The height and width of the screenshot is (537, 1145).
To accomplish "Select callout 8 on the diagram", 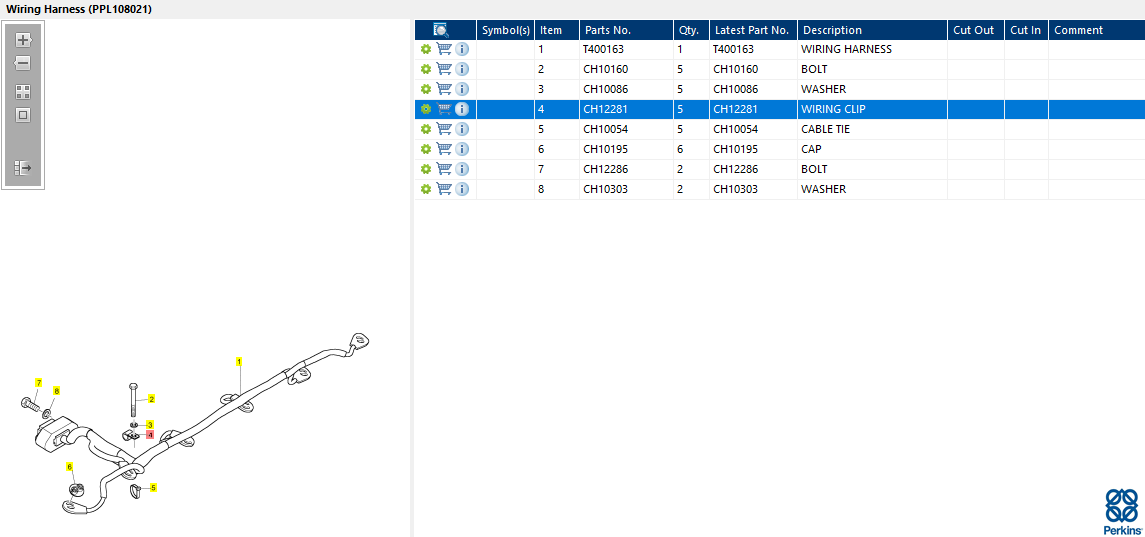I will (x=56, y=392).
